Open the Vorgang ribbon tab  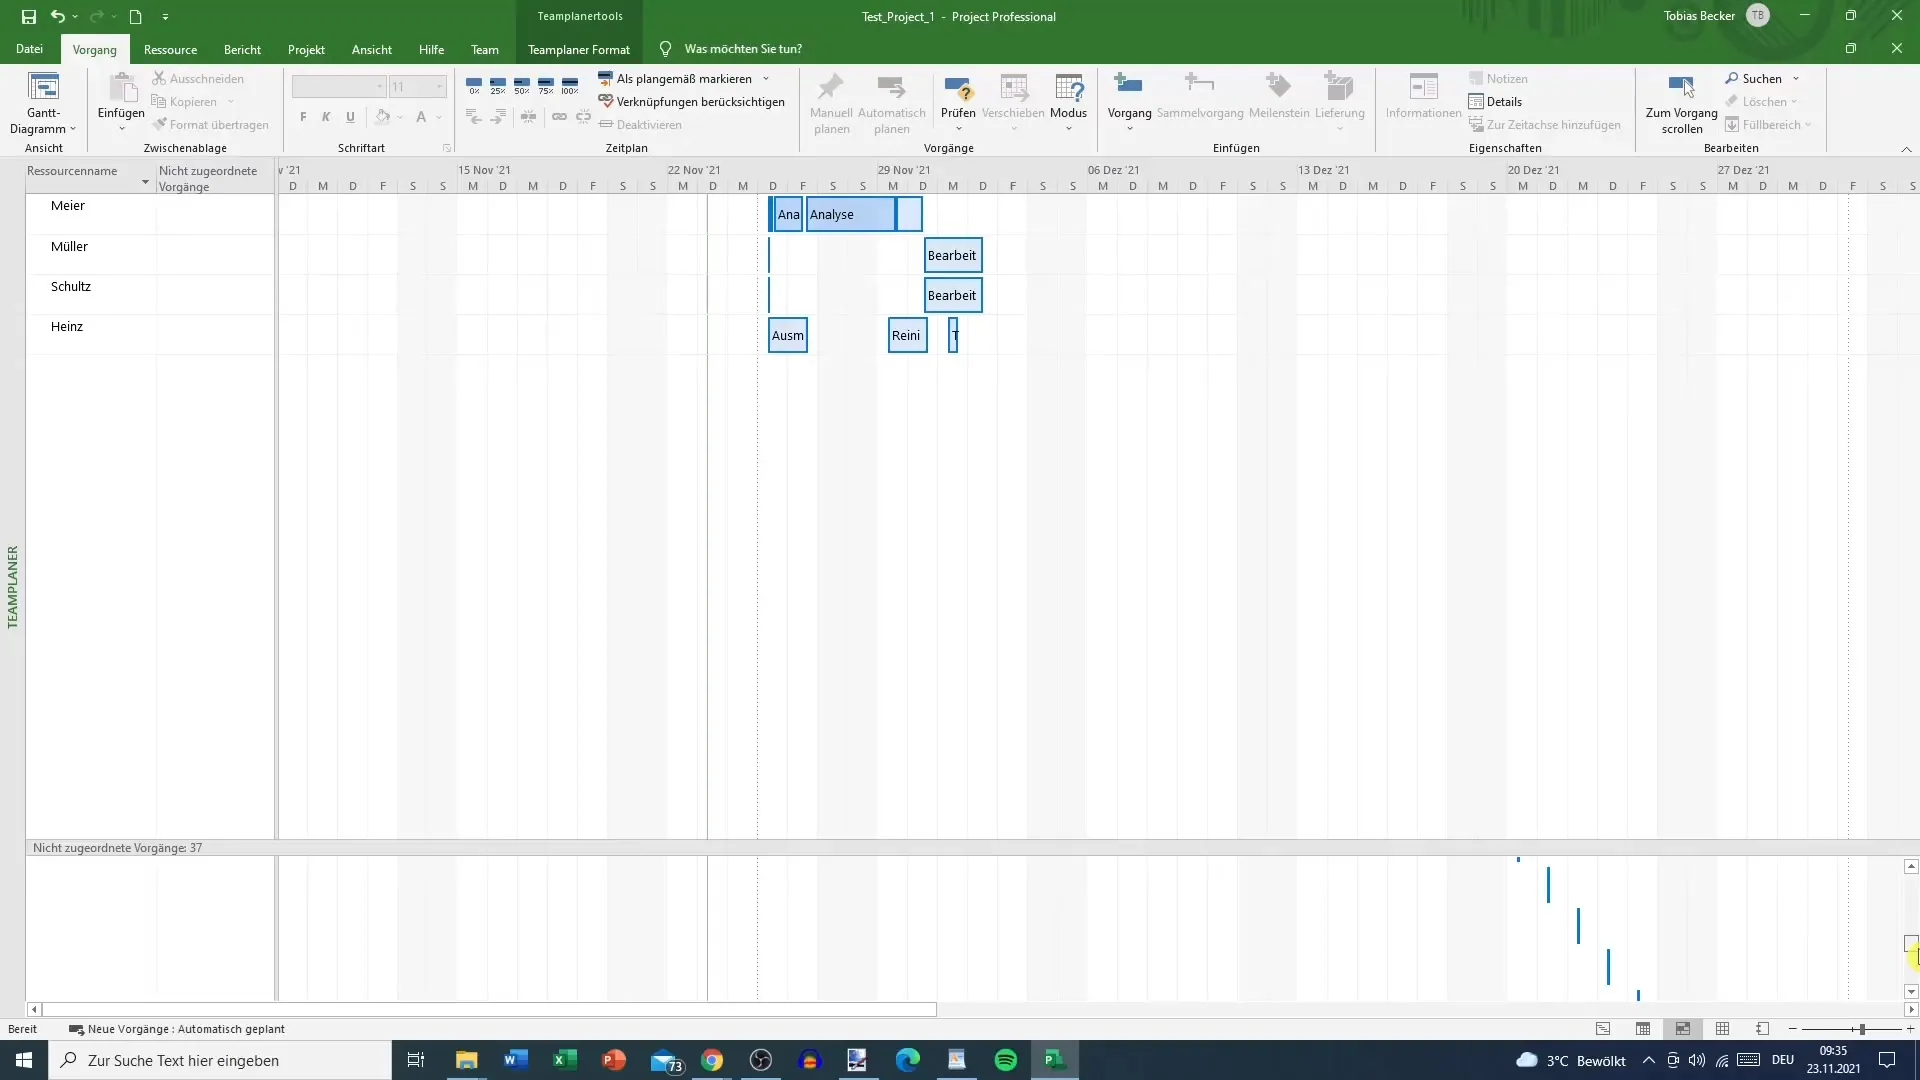94,49
